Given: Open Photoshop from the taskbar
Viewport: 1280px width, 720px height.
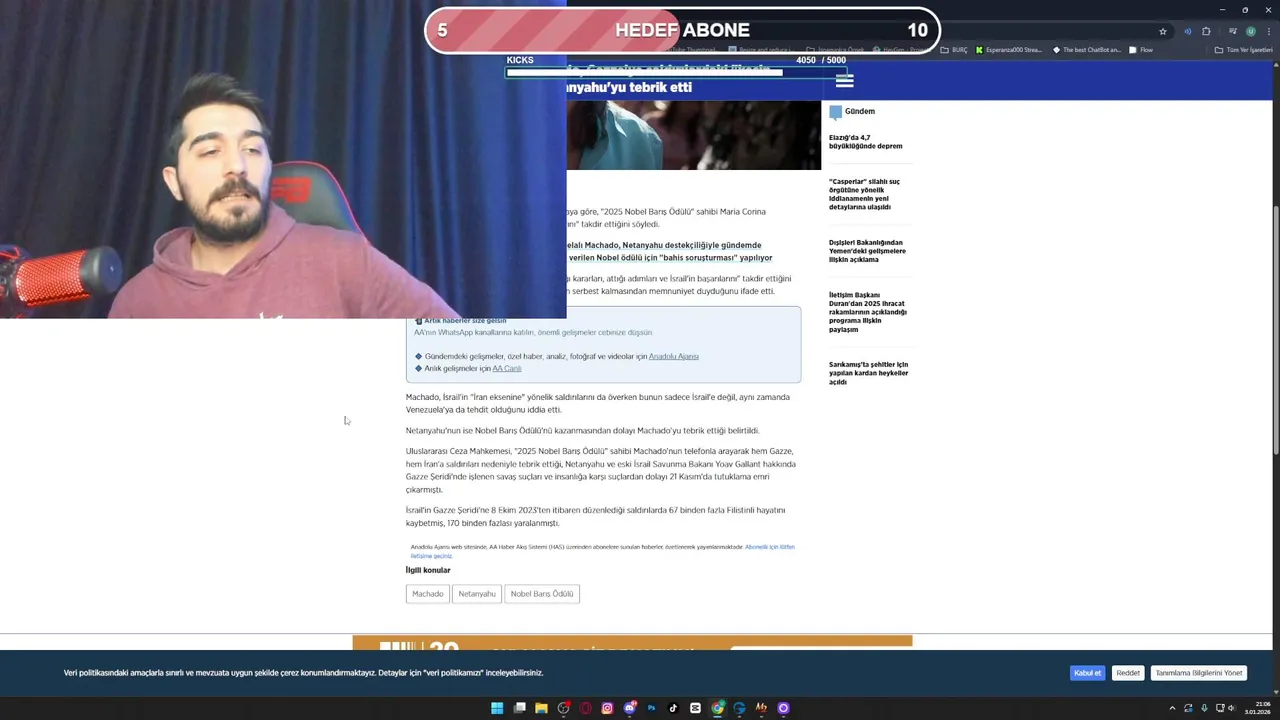Looking at the screenshot, I should (x=651, y=708).
